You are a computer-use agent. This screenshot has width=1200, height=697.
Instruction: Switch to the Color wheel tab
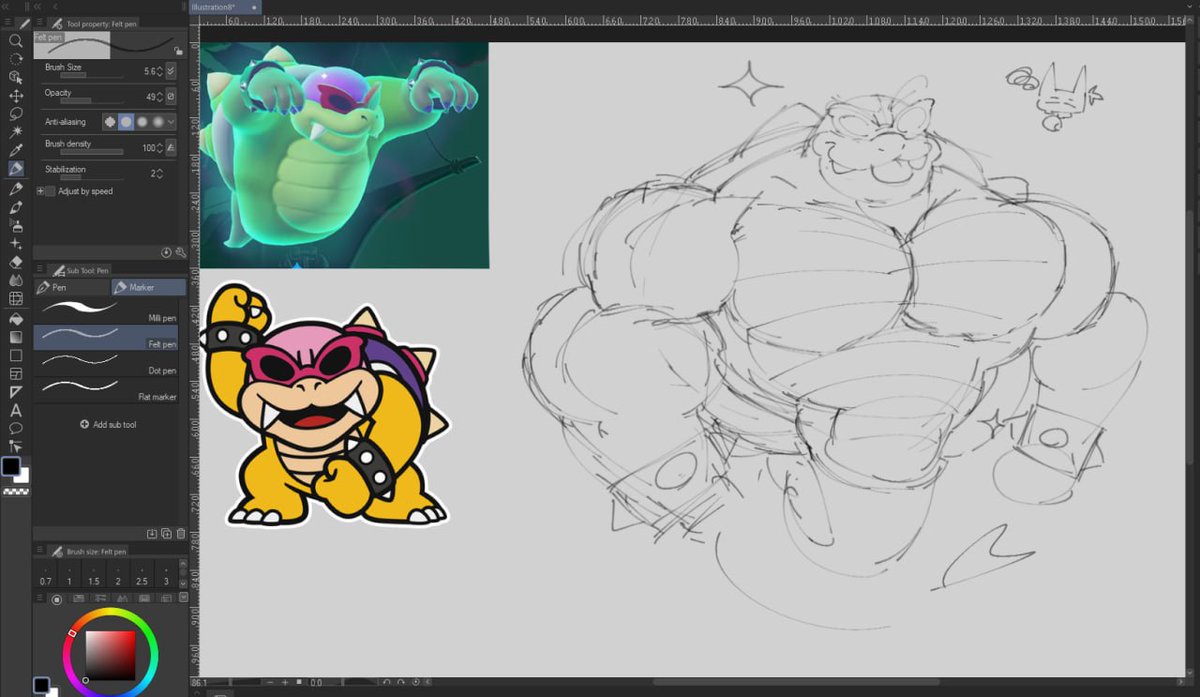pos(56,599)
